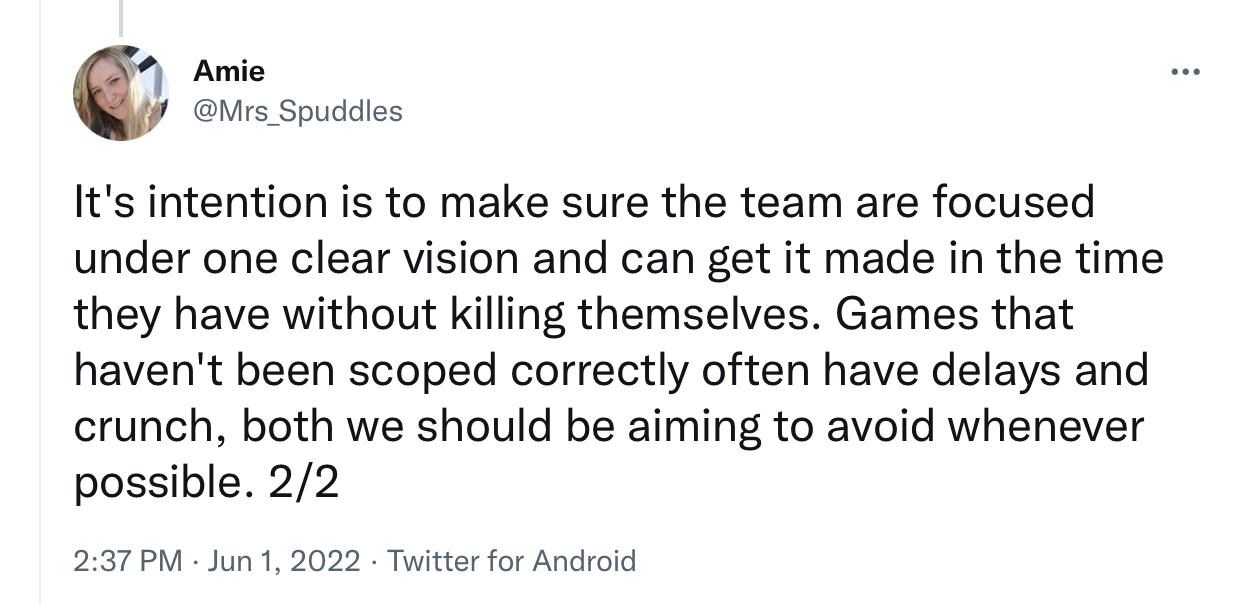Click the word "possible" in the tweet
This screenshot has width=1236, height=605.
[155, 485]
